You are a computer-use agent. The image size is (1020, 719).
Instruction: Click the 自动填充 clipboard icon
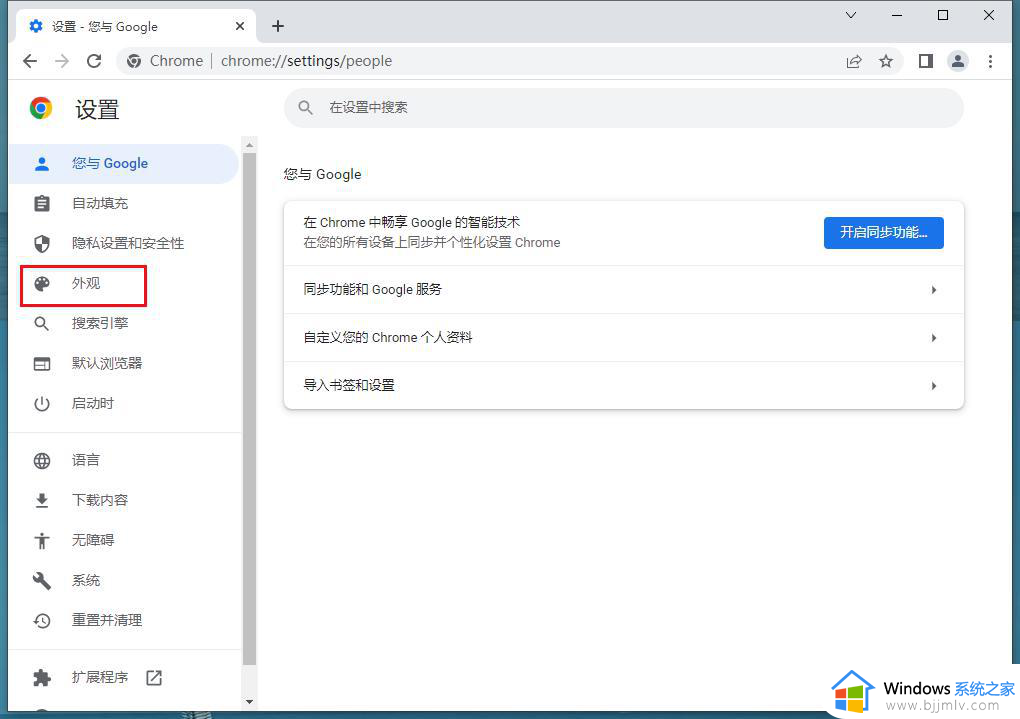pyautogui.click(x=42, y=204)
